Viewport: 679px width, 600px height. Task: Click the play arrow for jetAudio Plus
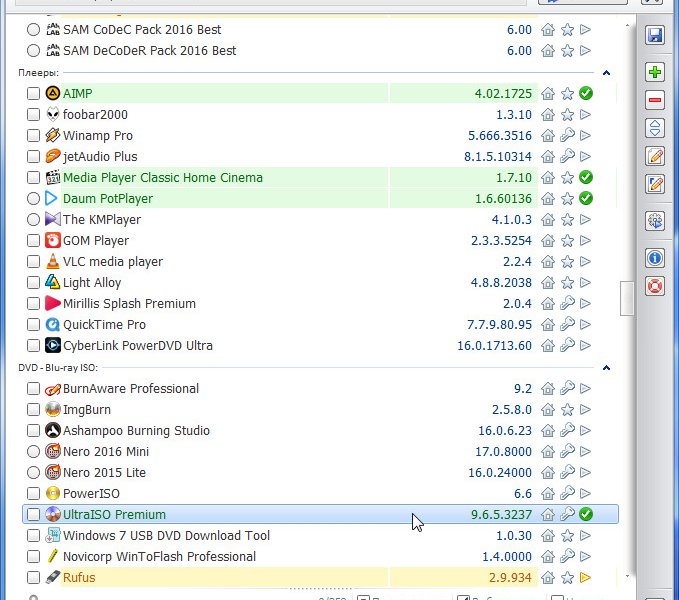coord(585,156)
